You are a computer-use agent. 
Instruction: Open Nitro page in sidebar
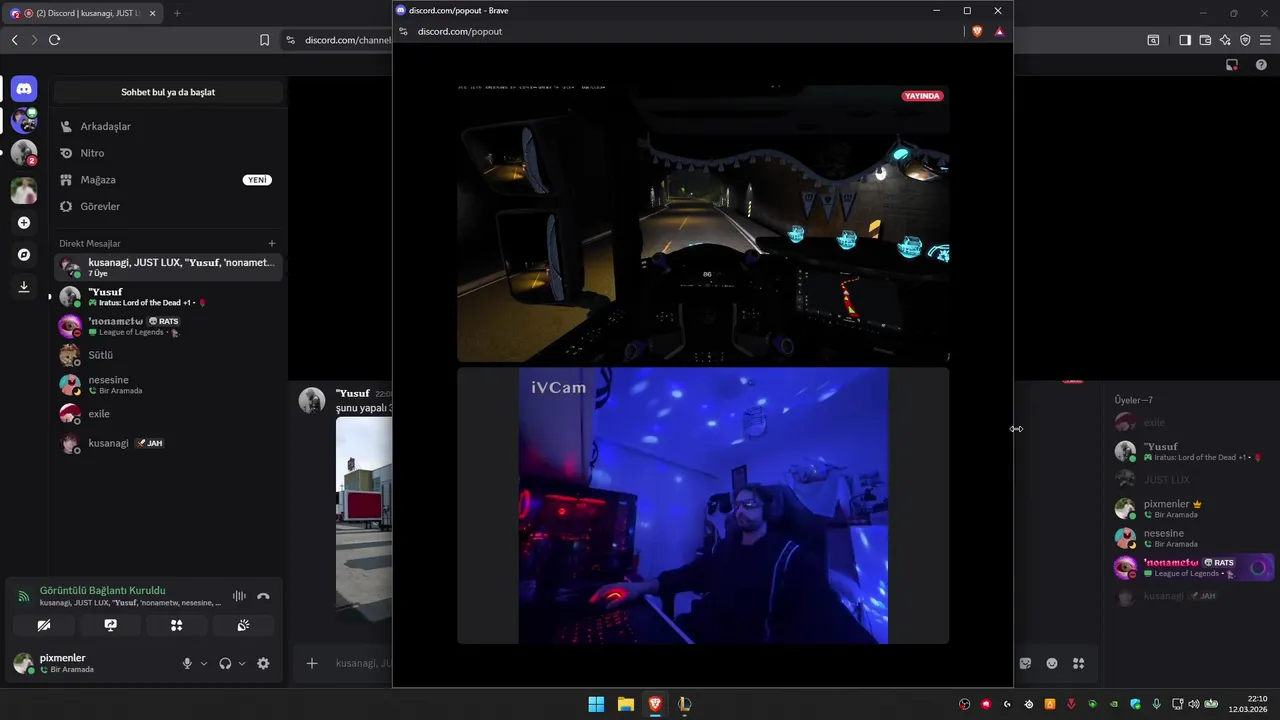pyautogui.click(x=168, y=153)
